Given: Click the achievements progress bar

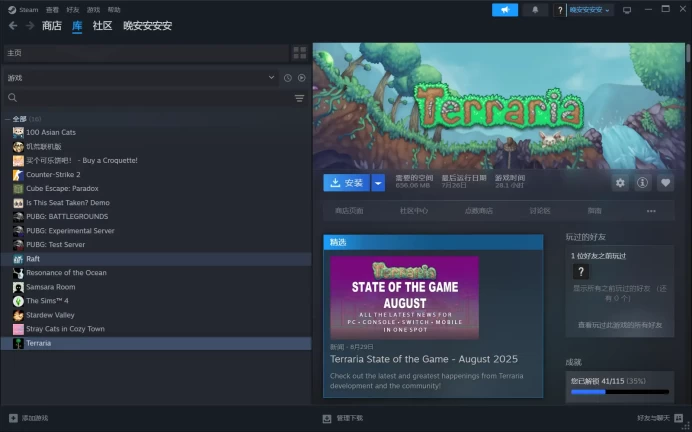Looking at the screenshot, I should pyautogui.click(x=620, y=392).
